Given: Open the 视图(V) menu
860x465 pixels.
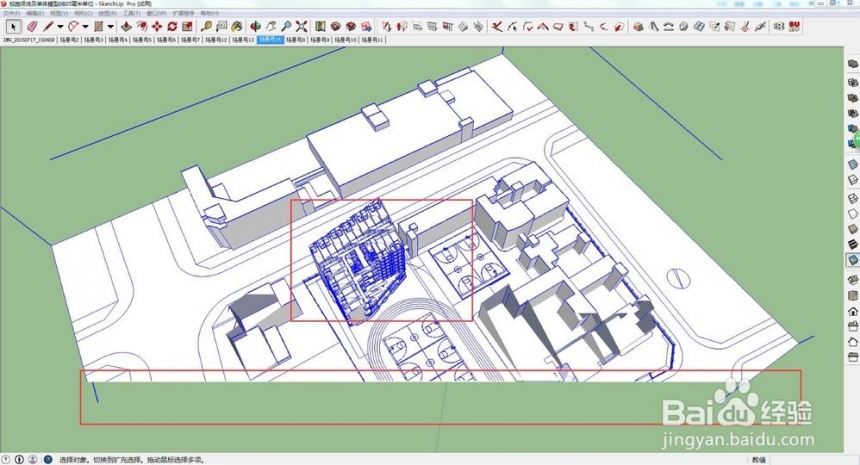Looking at the screenshot, I should coord(59,13).
